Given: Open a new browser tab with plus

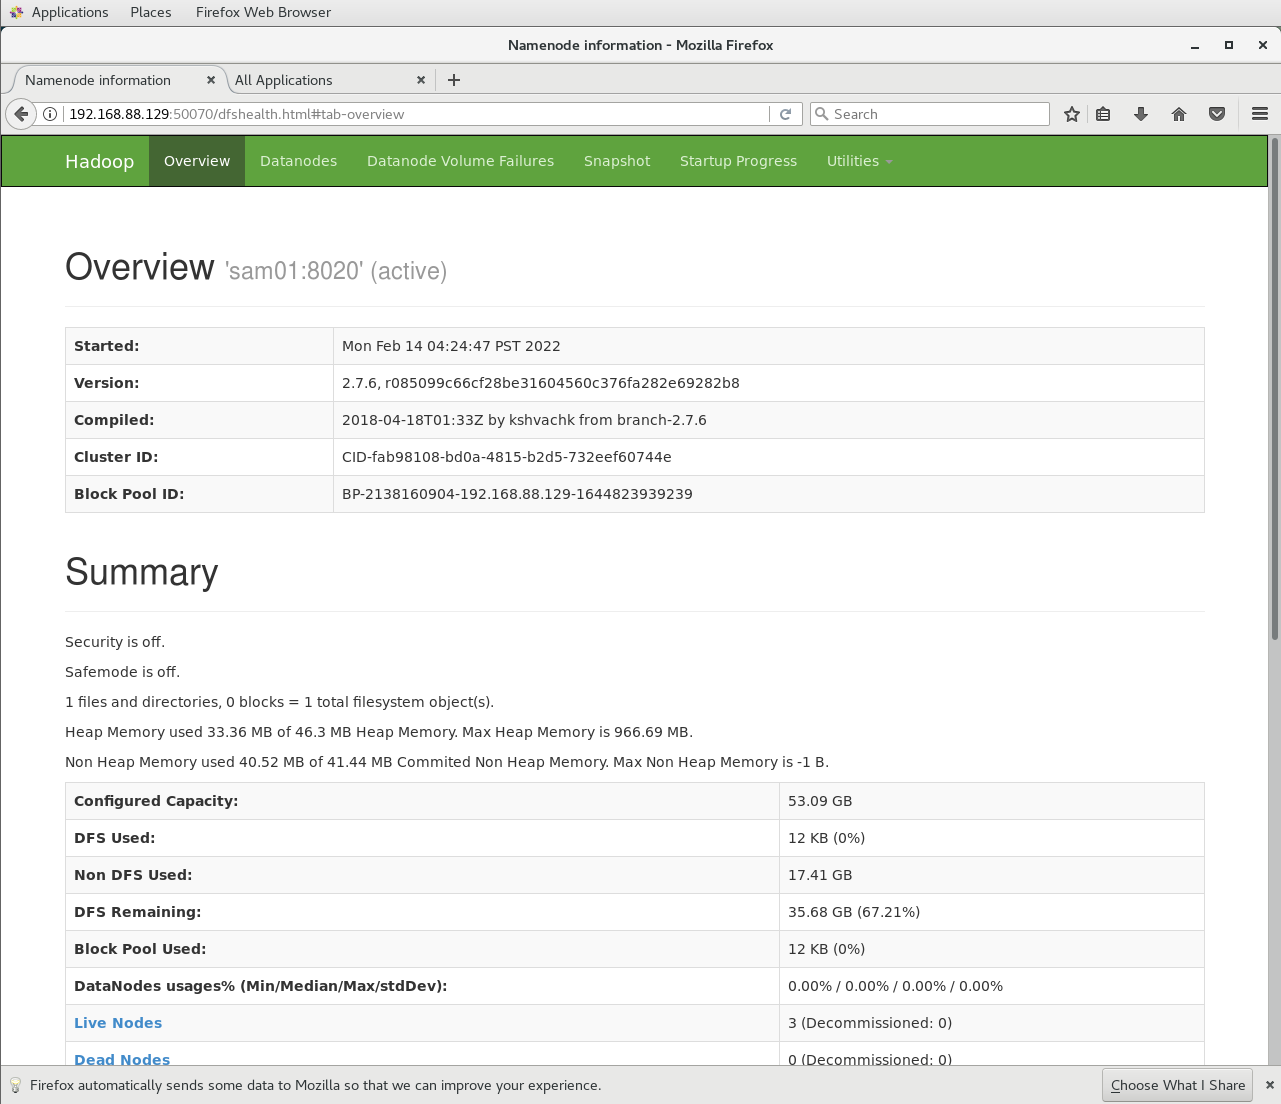Looking at the screenshot, I should [454, 80].
